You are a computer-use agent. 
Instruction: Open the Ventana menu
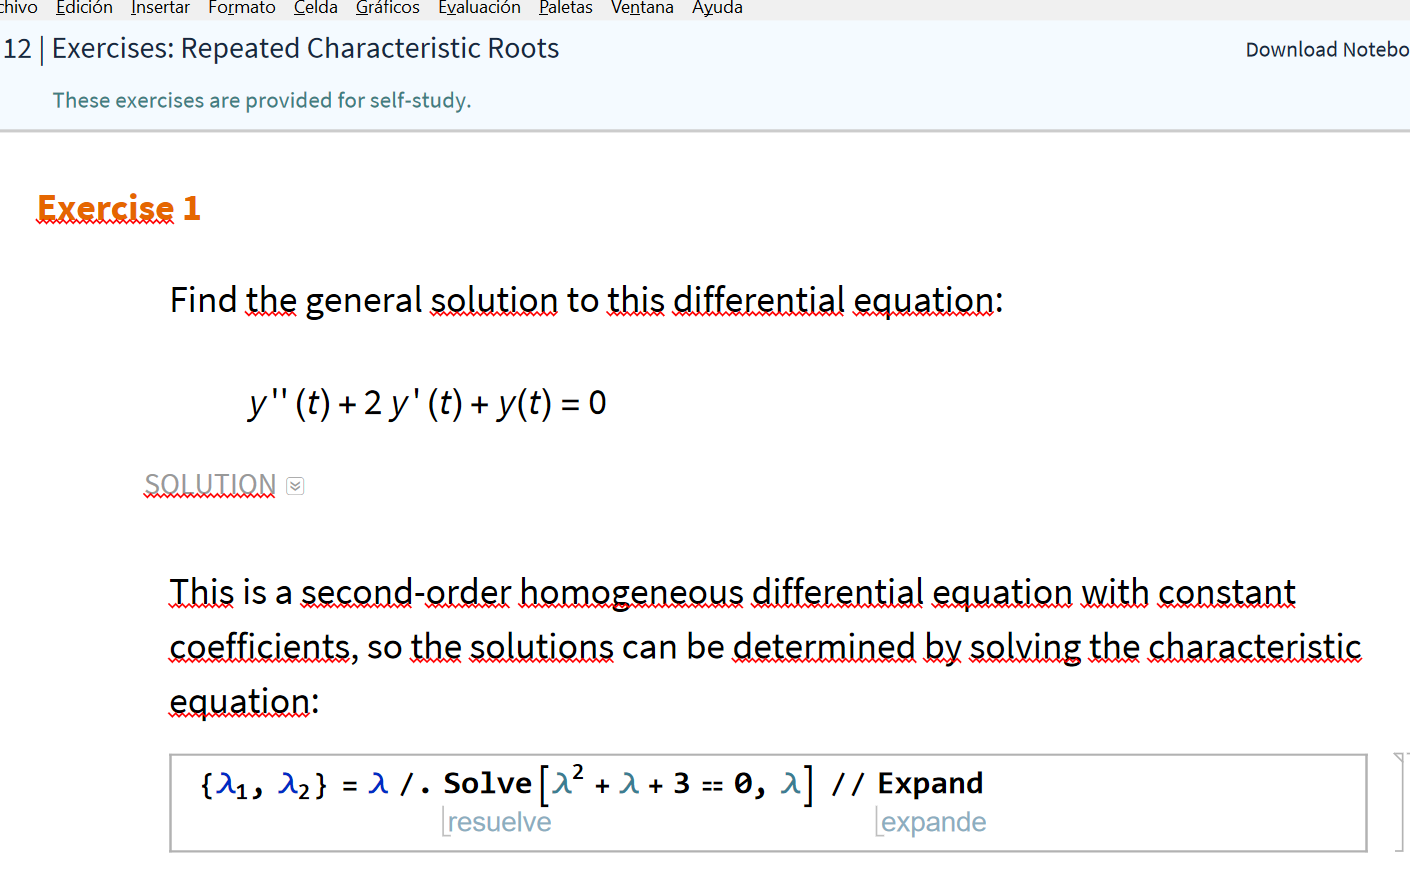click(x=642, y=8)
